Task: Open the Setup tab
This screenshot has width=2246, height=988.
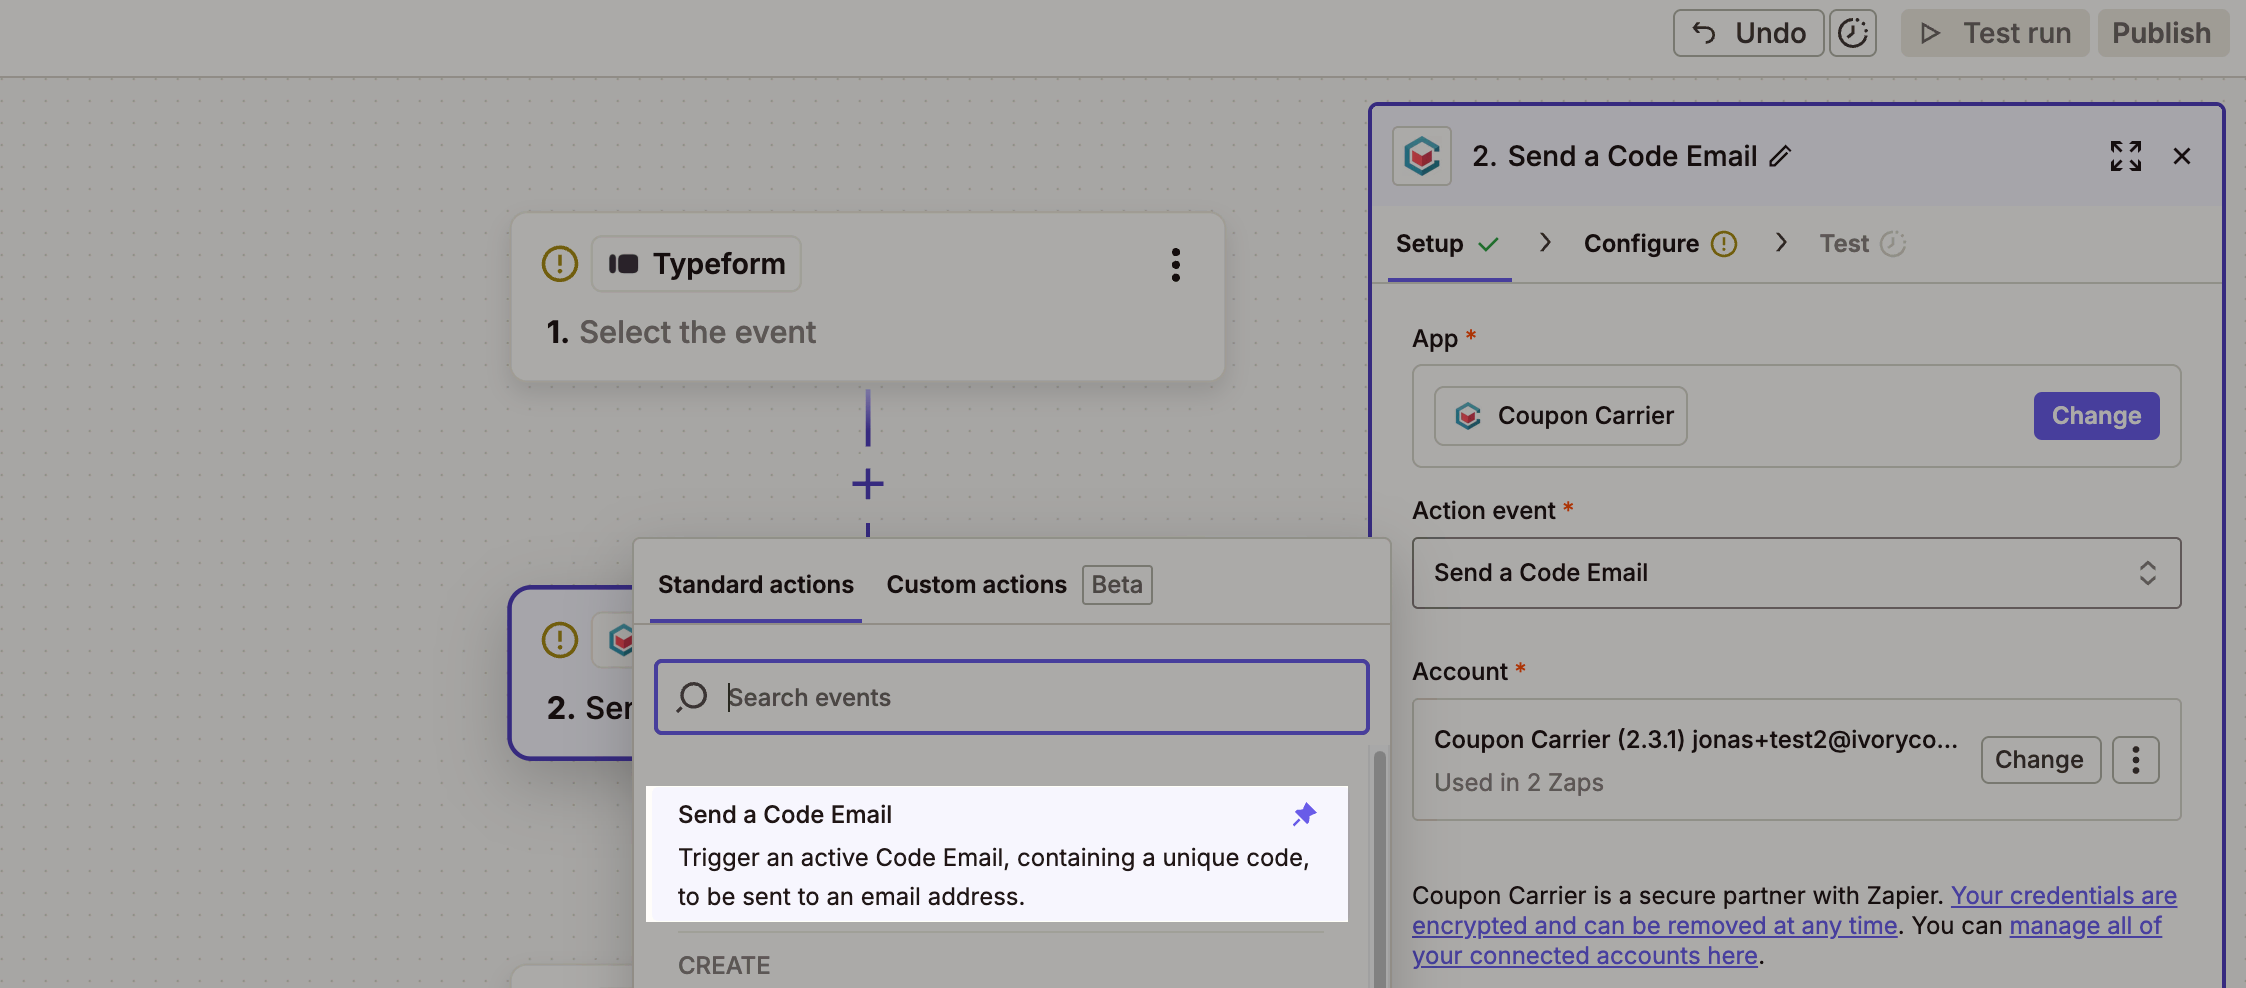Action: click(1448, 244)
